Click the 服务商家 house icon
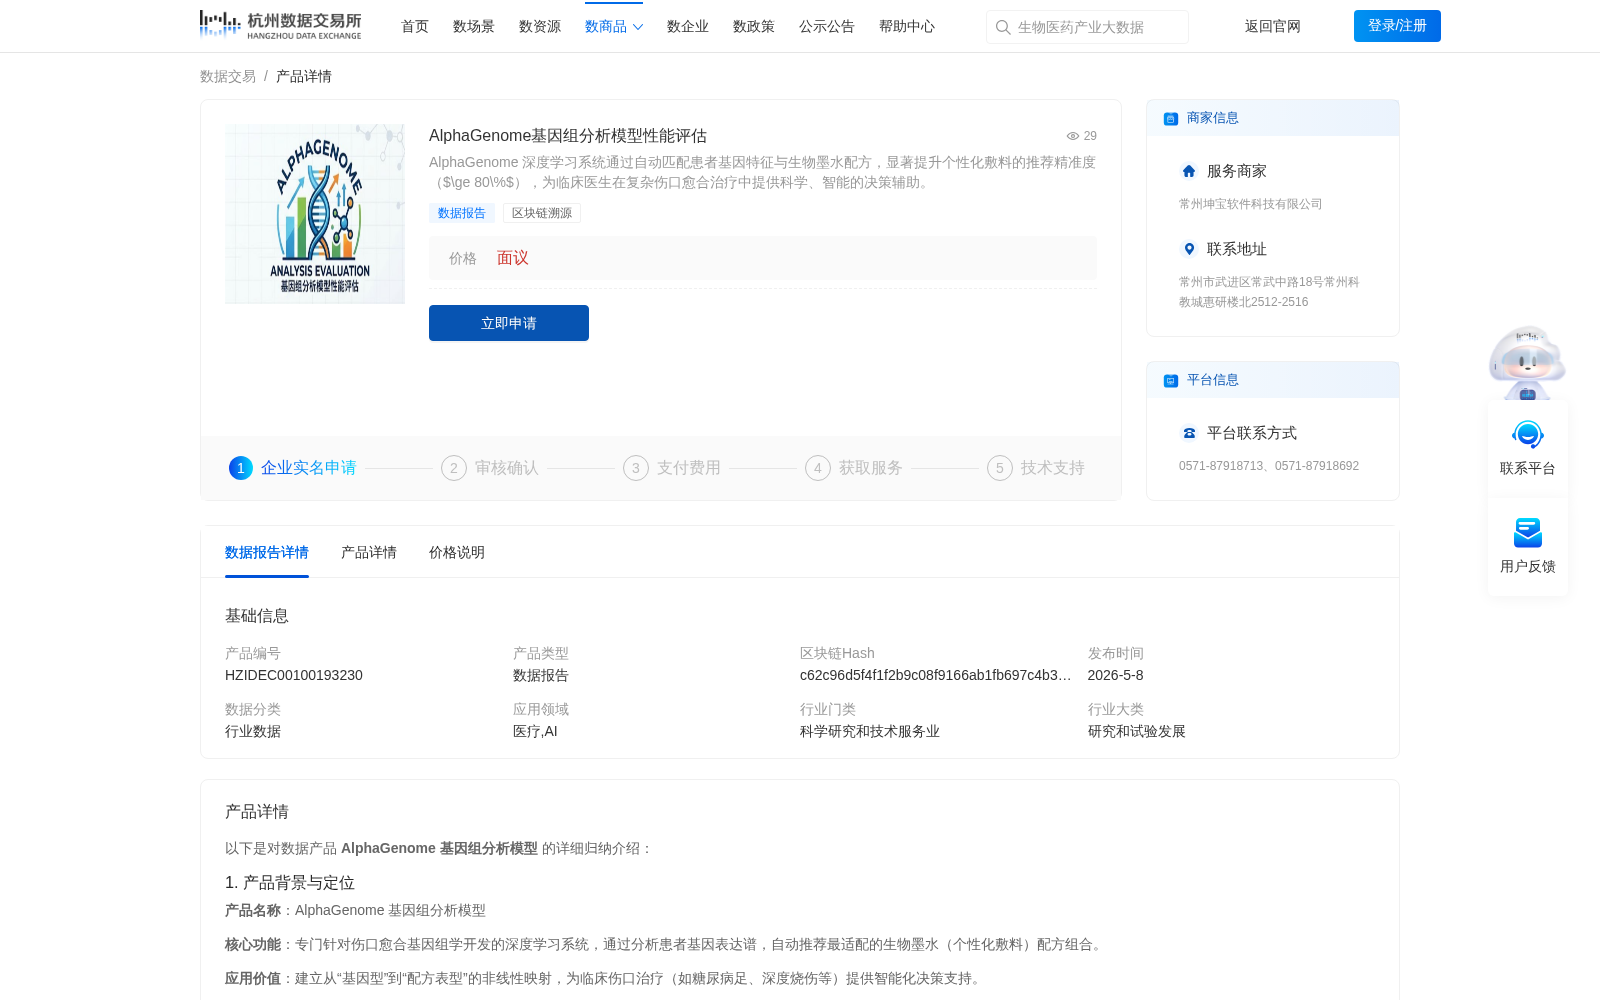The image size is (1600, 1000). [1189, 171]
